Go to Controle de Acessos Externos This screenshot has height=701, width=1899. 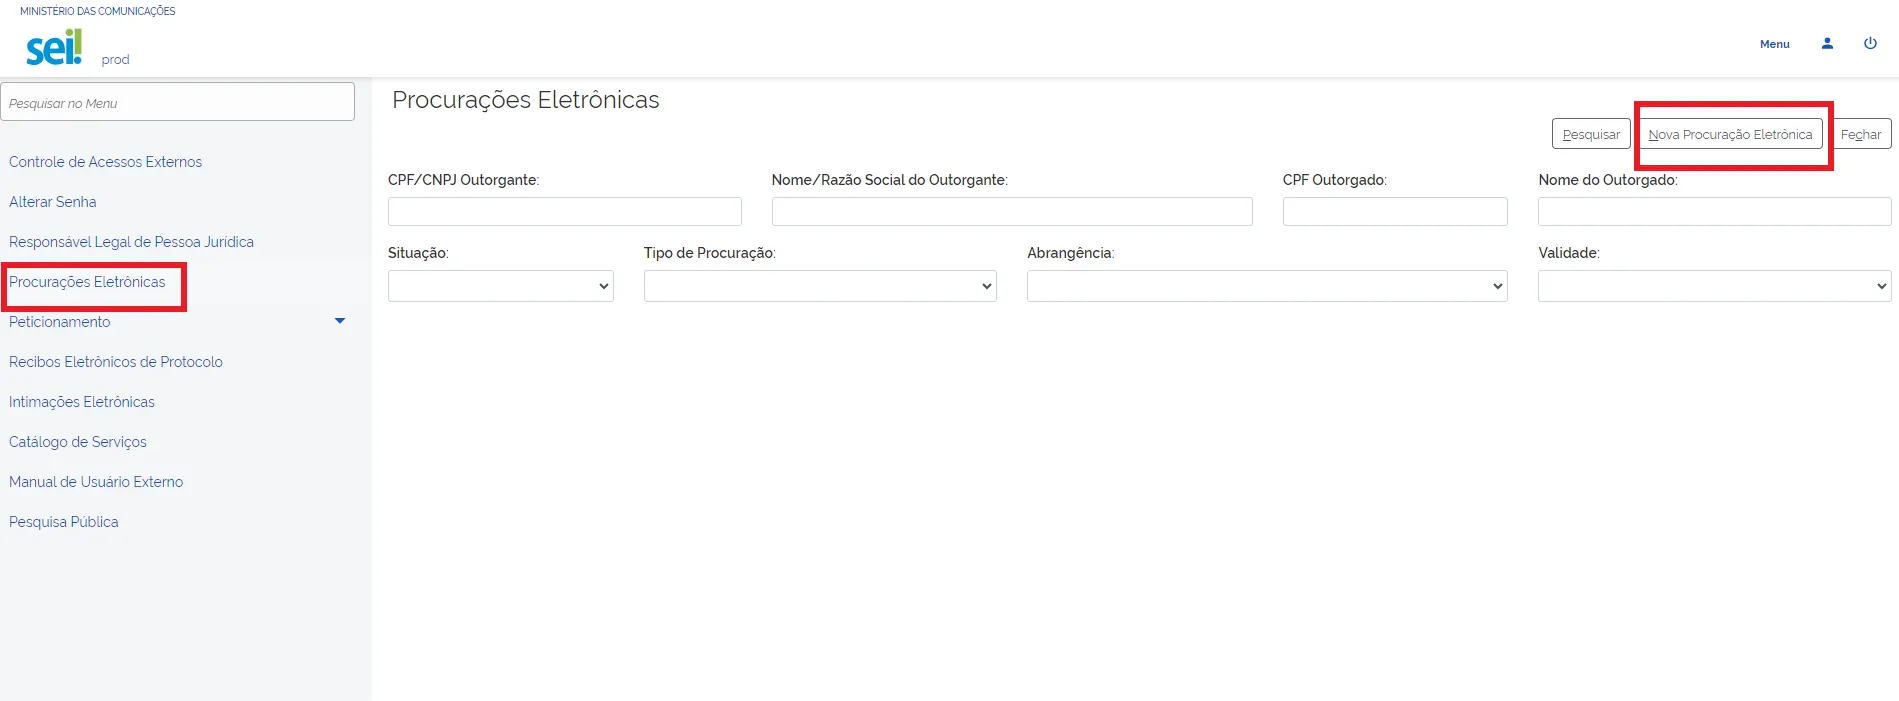(105, 162)
